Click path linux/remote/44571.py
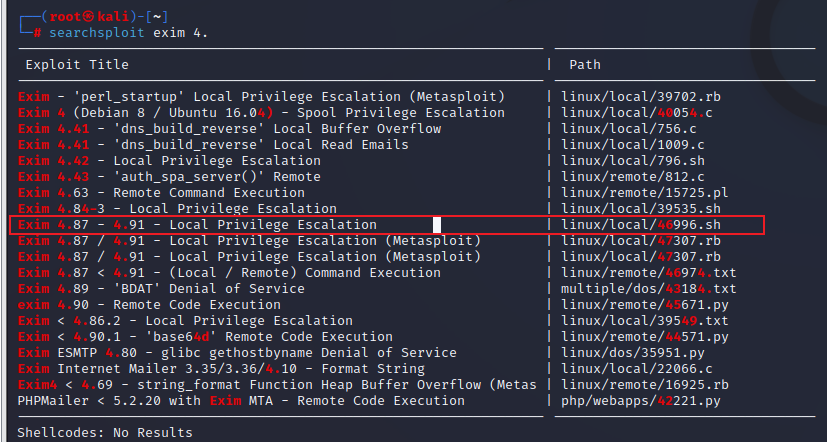The height and width of the screenshot is (442, 827). point(645,337)
